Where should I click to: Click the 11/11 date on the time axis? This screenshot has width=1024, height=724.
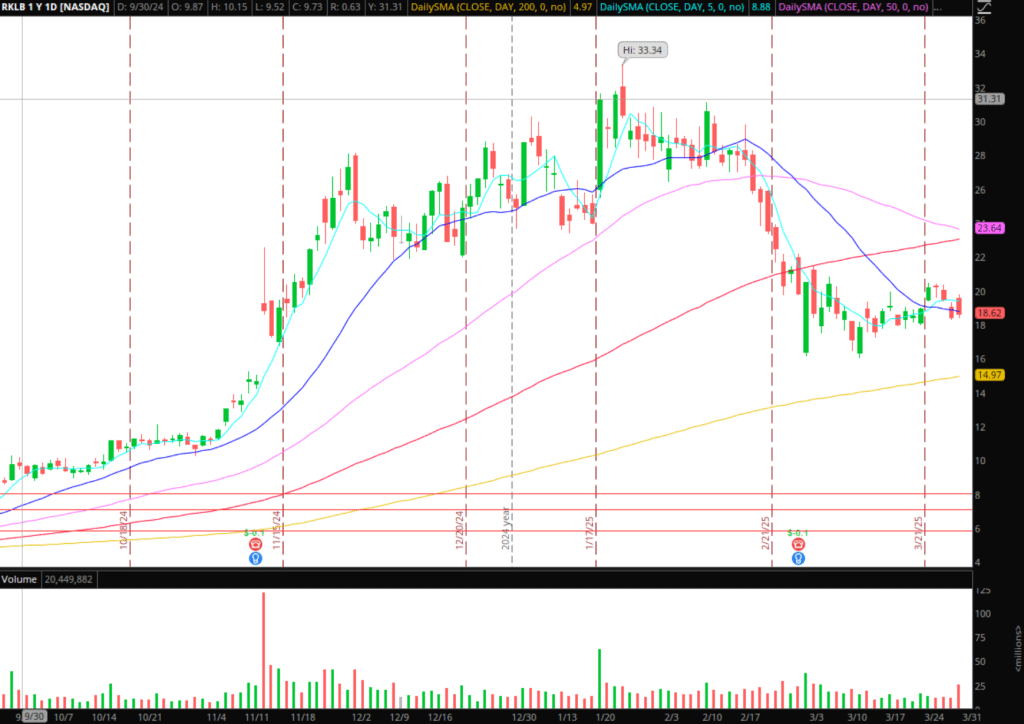point(257,717)
